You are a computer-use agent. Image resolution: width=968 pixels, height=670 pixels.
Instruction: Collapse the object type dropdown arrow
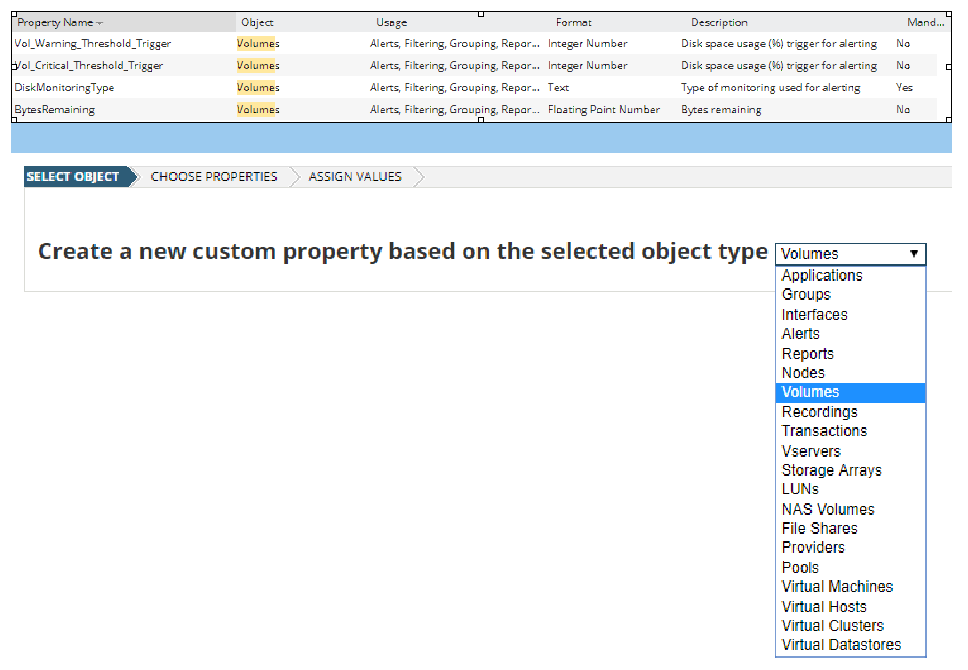tap(914, 254)
